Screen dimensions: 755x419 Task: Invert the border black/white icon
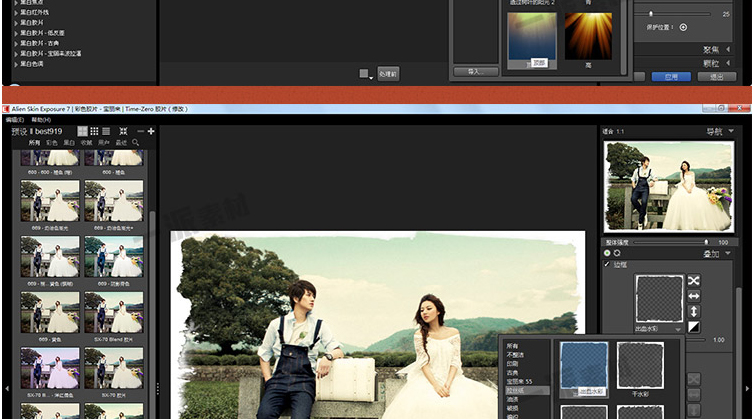pos(693,327)
